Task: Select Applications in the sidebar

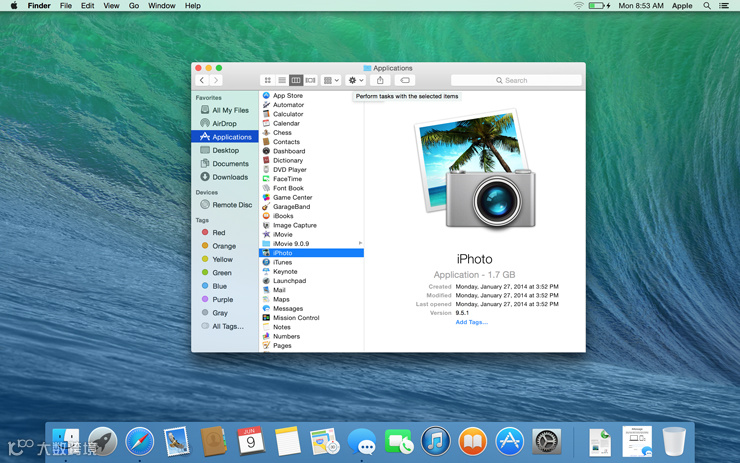Action: pyautogui.click(x=225, y=136)
